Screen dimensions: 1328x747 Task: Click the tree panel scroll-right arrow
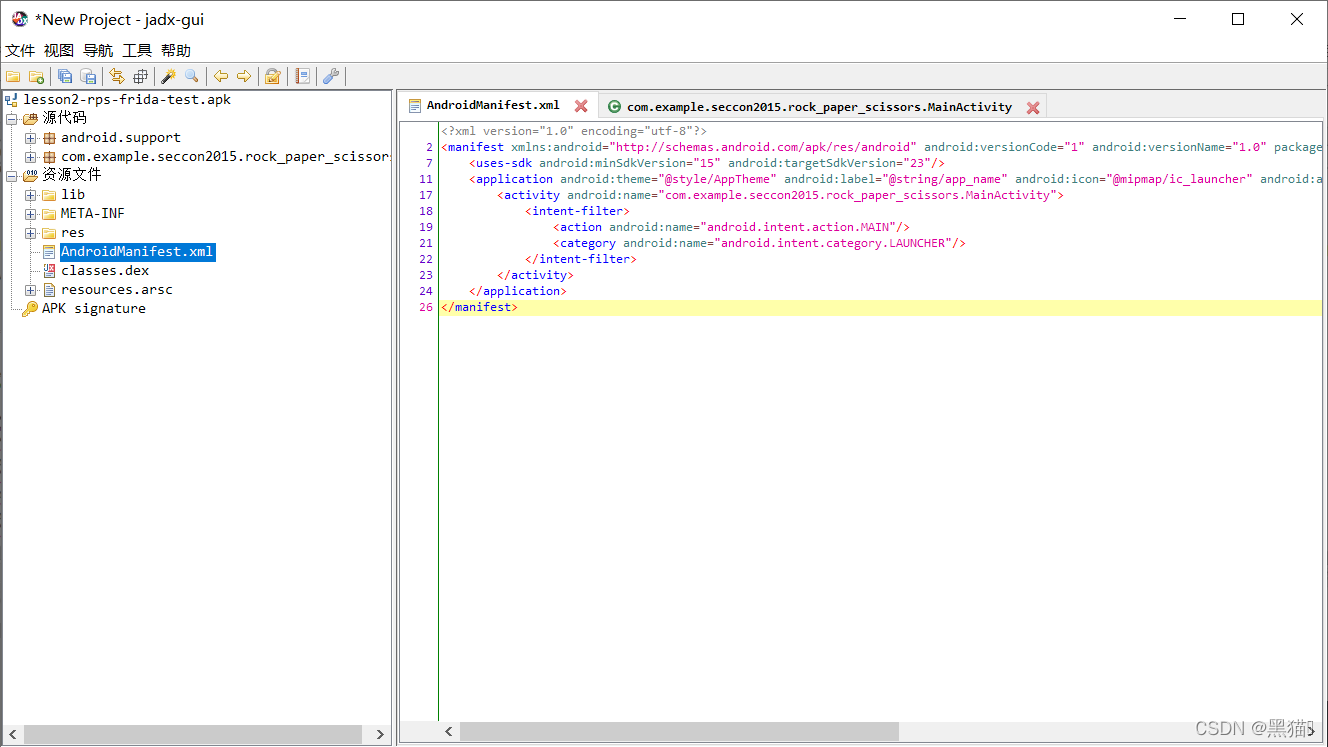(x=380, y=735)
